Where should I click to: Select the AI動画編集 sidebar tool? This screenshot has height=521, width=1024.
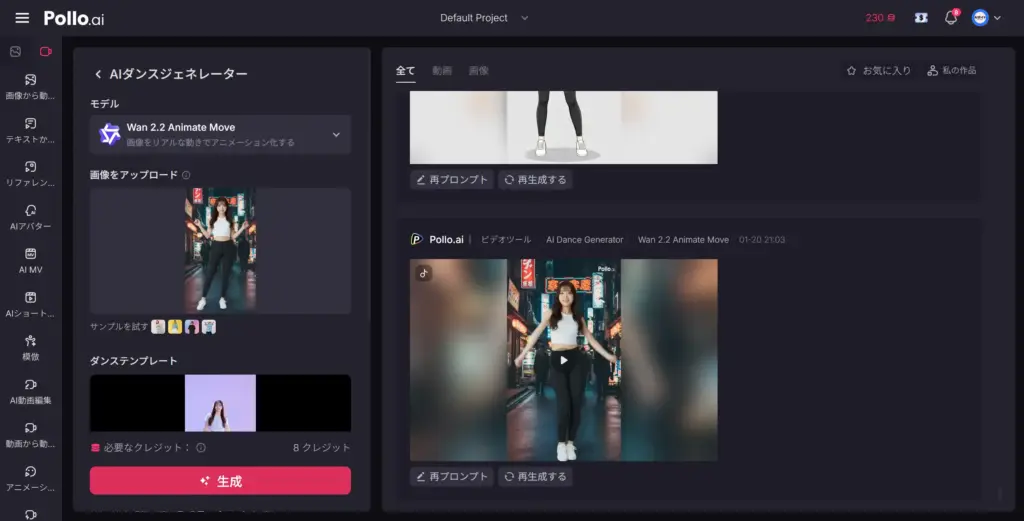tap(30, 390)
